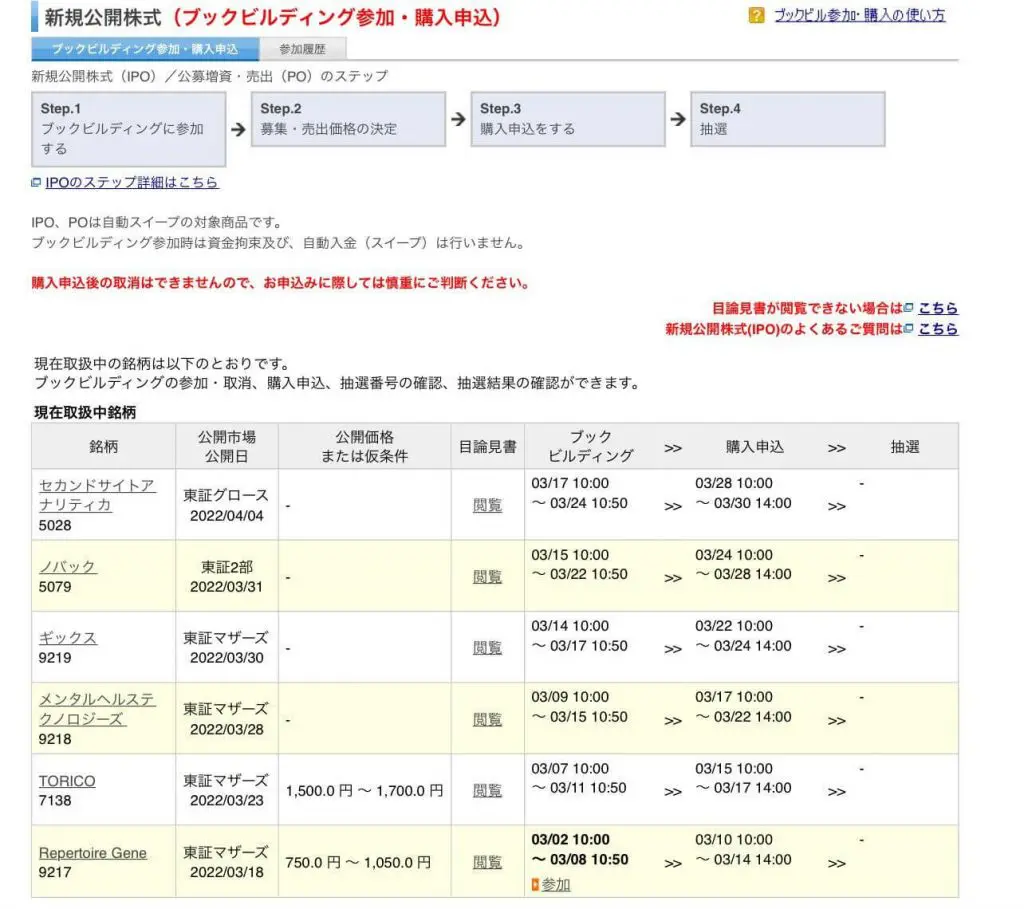
Task: Open the IPOのステップ詳細はこちら link
Action: point(131,182)
